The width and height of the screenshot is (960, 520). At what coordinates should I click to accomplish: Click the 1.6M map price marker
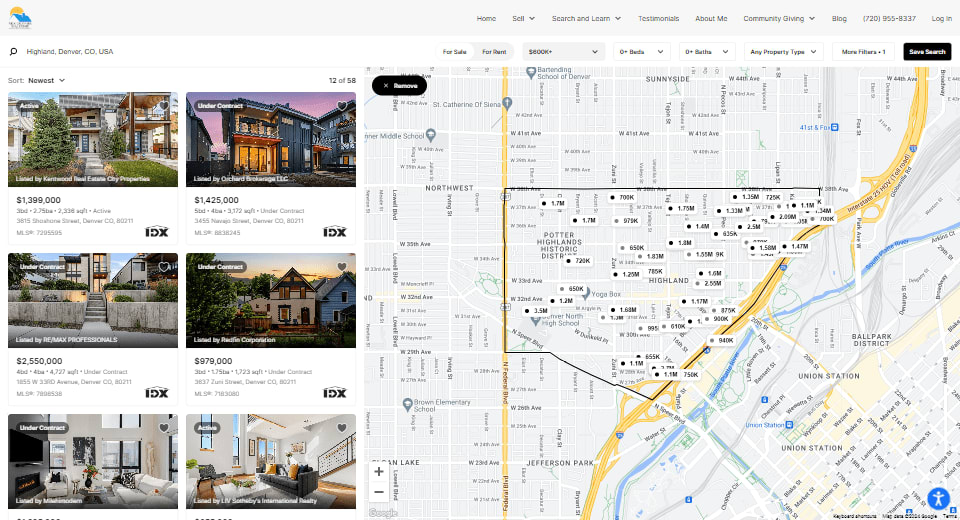pyautogui.click(x=710, y=274)
